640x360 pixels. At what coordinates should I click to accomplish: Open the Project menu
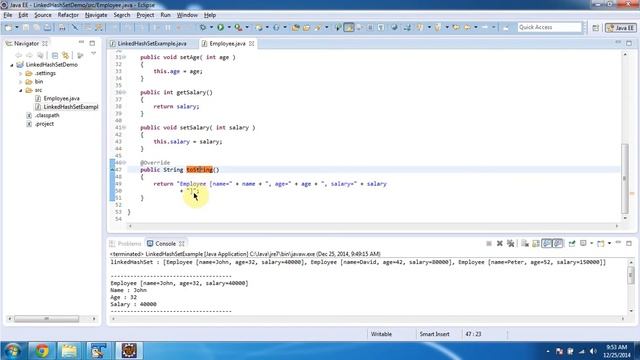pos(145,15)
